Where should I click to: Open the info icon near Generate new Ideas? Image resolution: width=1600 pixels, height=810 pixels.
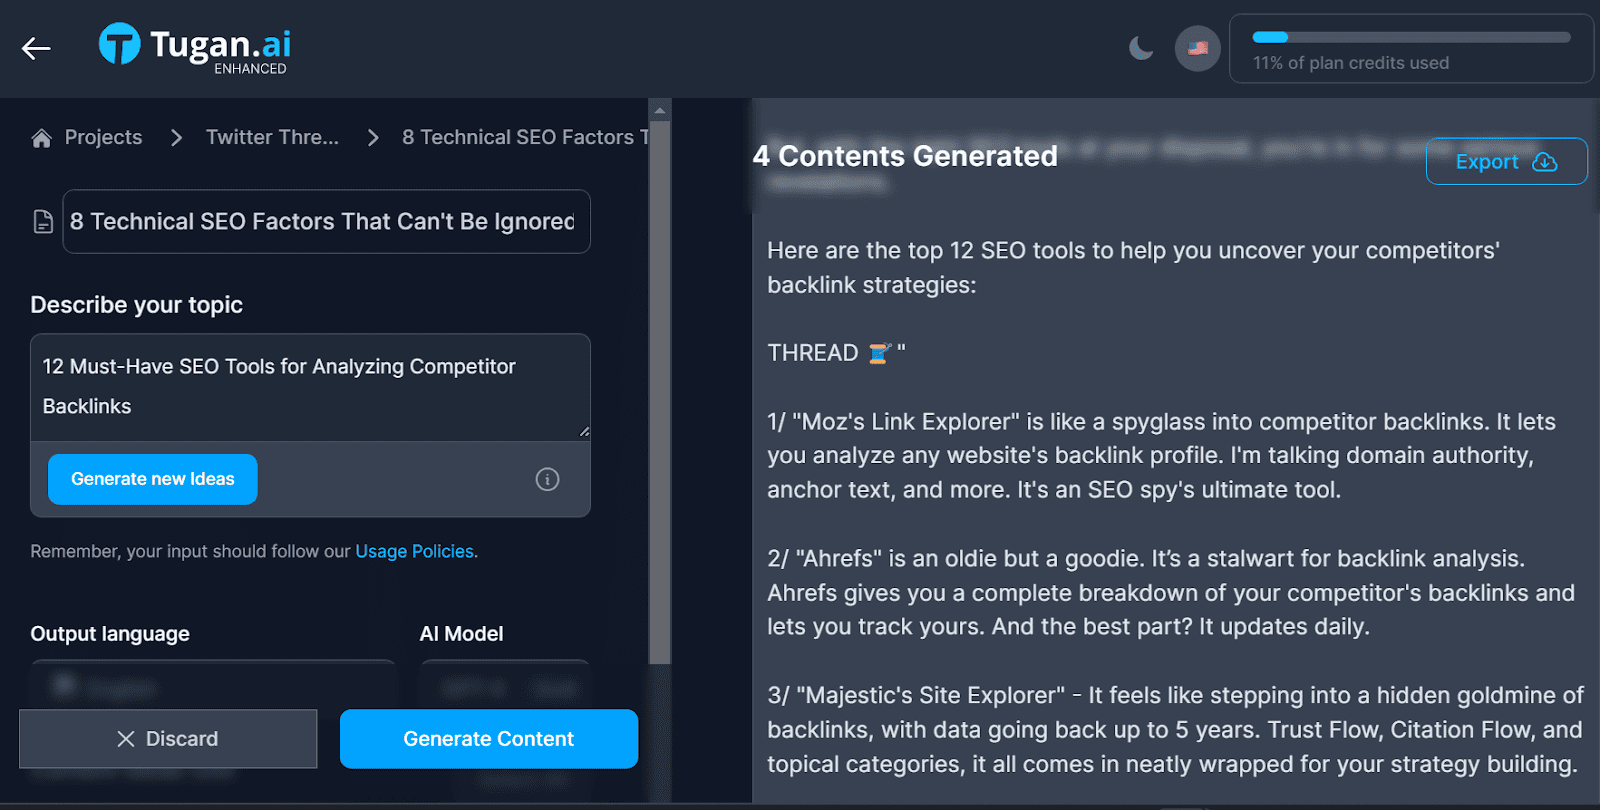point(547,479)
